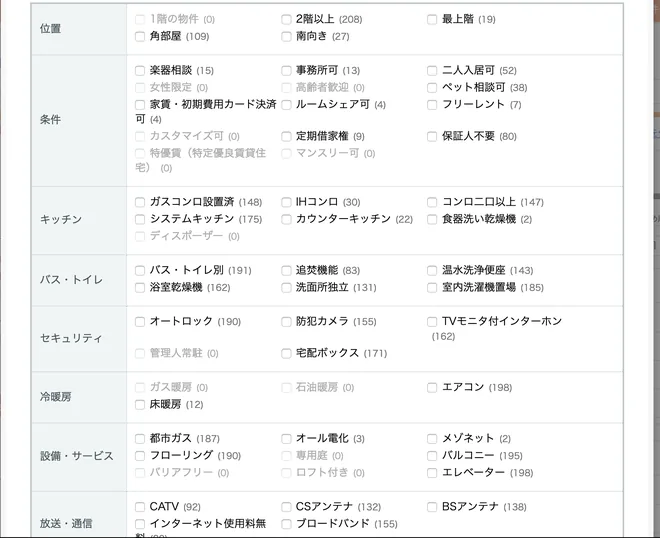Select 二人入居可 checkbox

click(432, 70)
